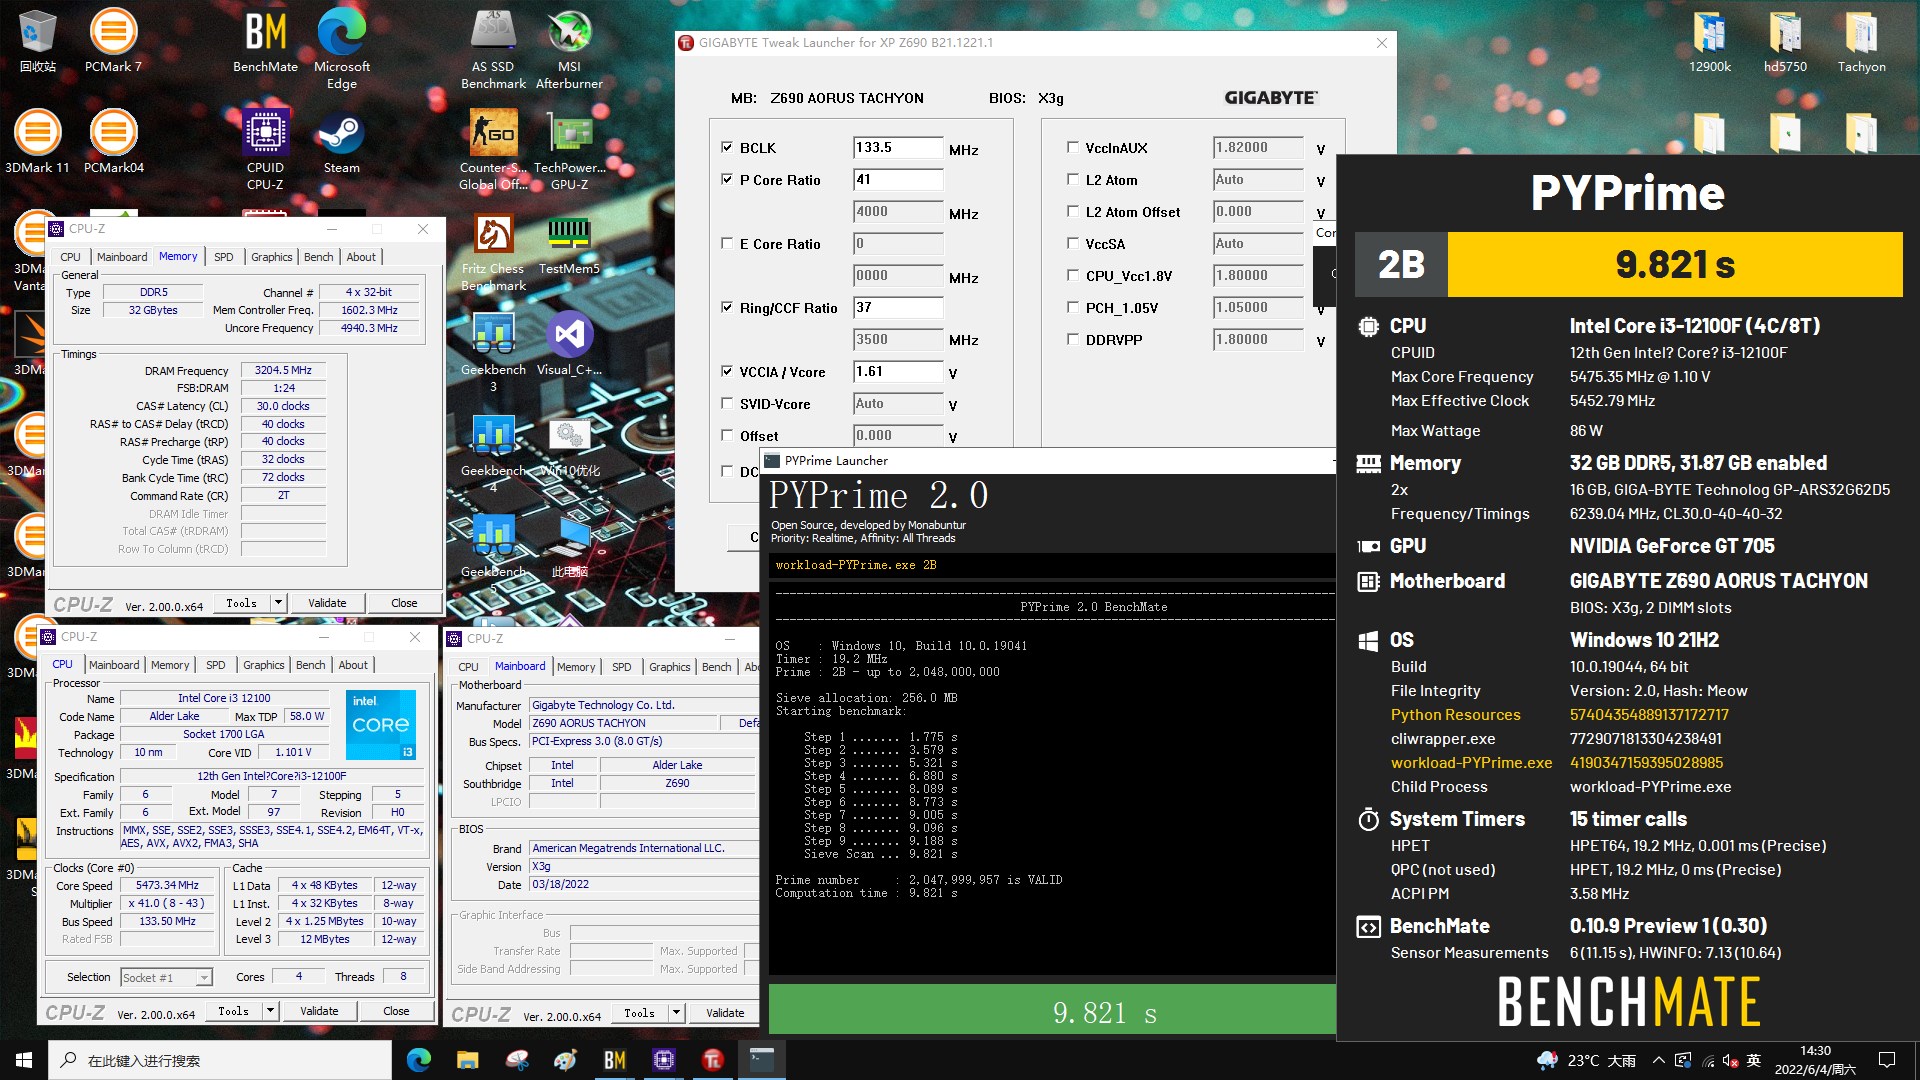Open the Geekbench 4 desktop icon
The height and width of the screenshot is (1080, 1920).
tap(493, 452)
